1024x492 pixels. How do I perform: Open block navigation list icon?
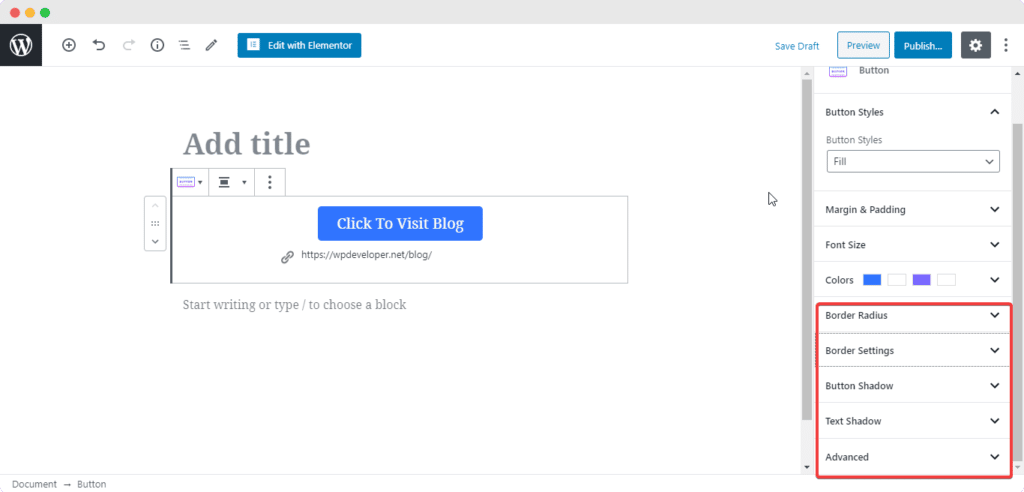185,46
